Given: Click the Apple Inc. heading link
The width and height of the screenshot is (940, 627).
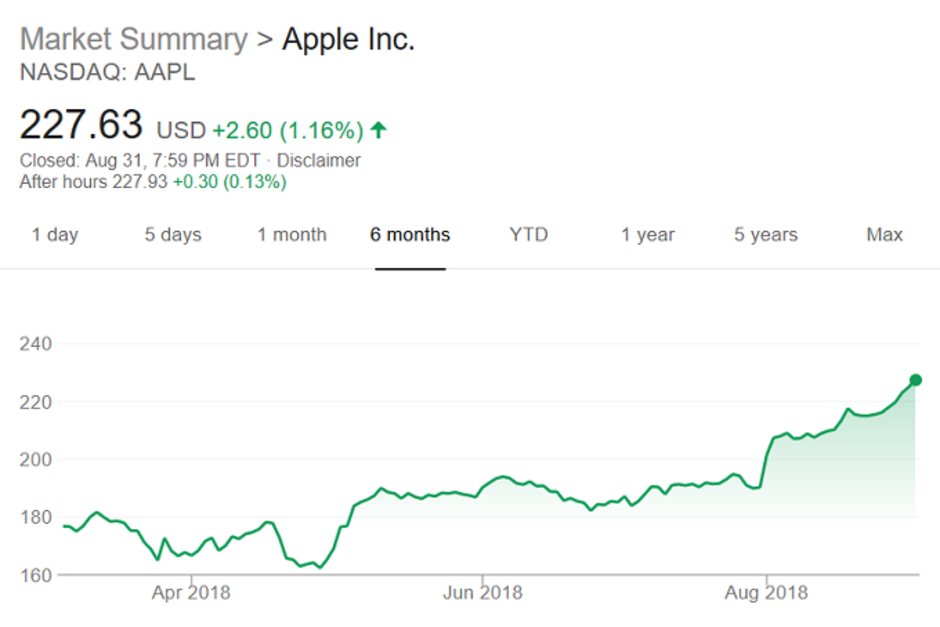Looking at the screenshot, I should click(x=351, y=38).
